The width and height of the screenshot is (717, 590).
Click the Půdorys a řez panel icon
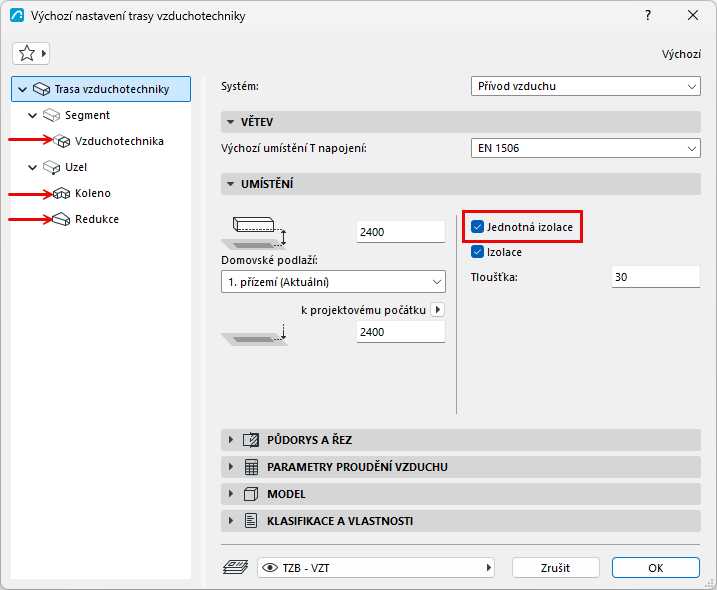coord(251,440)
